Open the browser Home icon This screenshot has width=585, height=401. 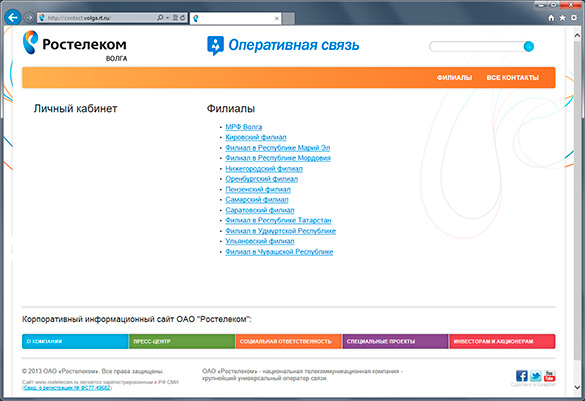coord(551,18)
